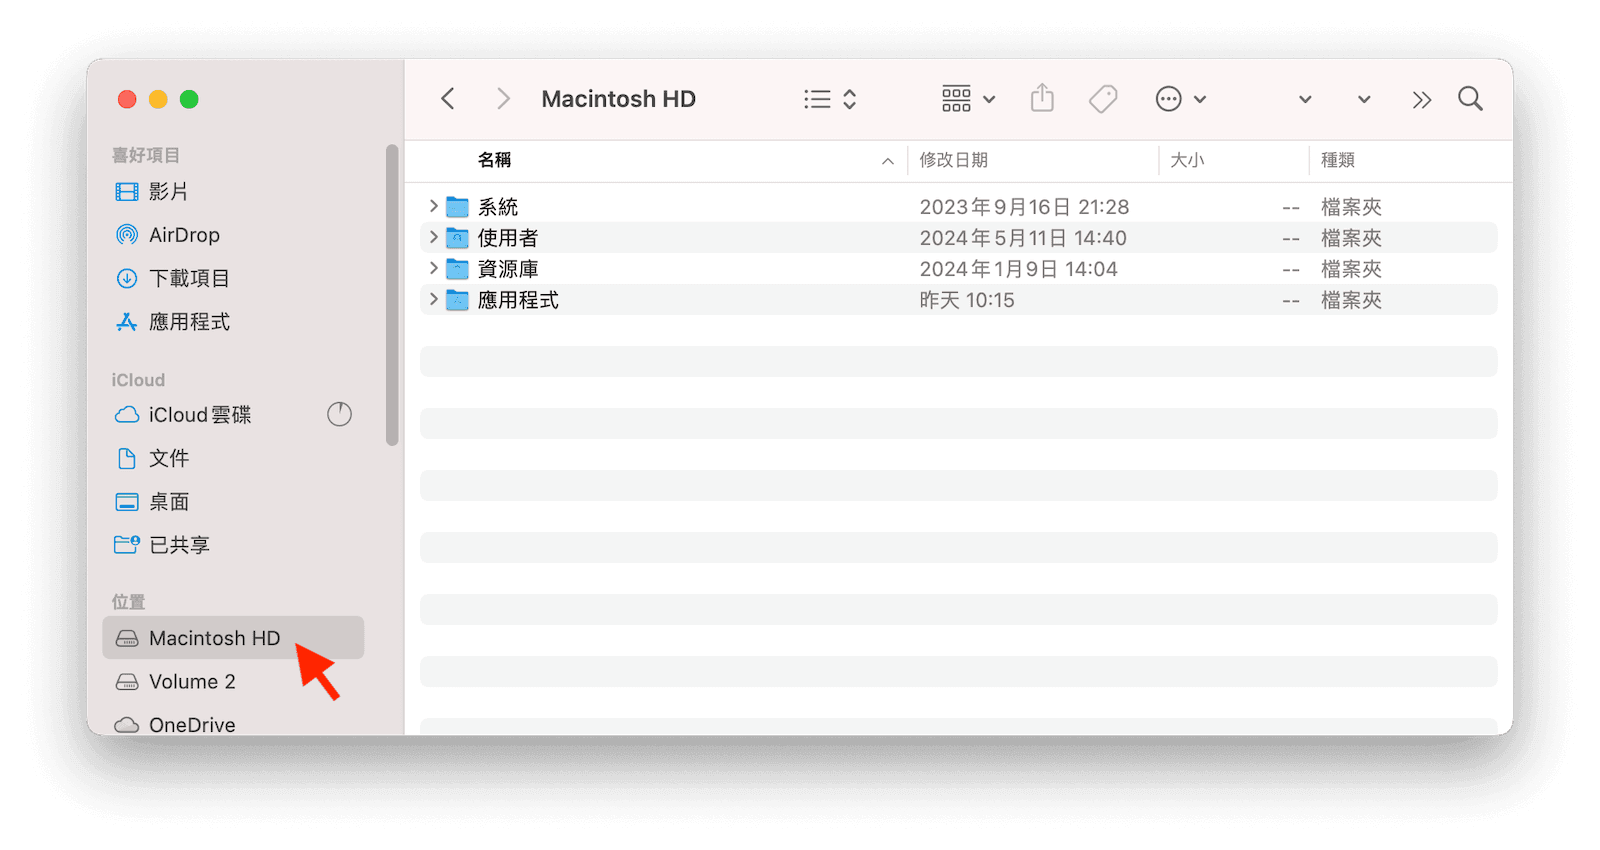Click the 系統 folder icon
Screen dimensions: 1600x850
[457, 207]
